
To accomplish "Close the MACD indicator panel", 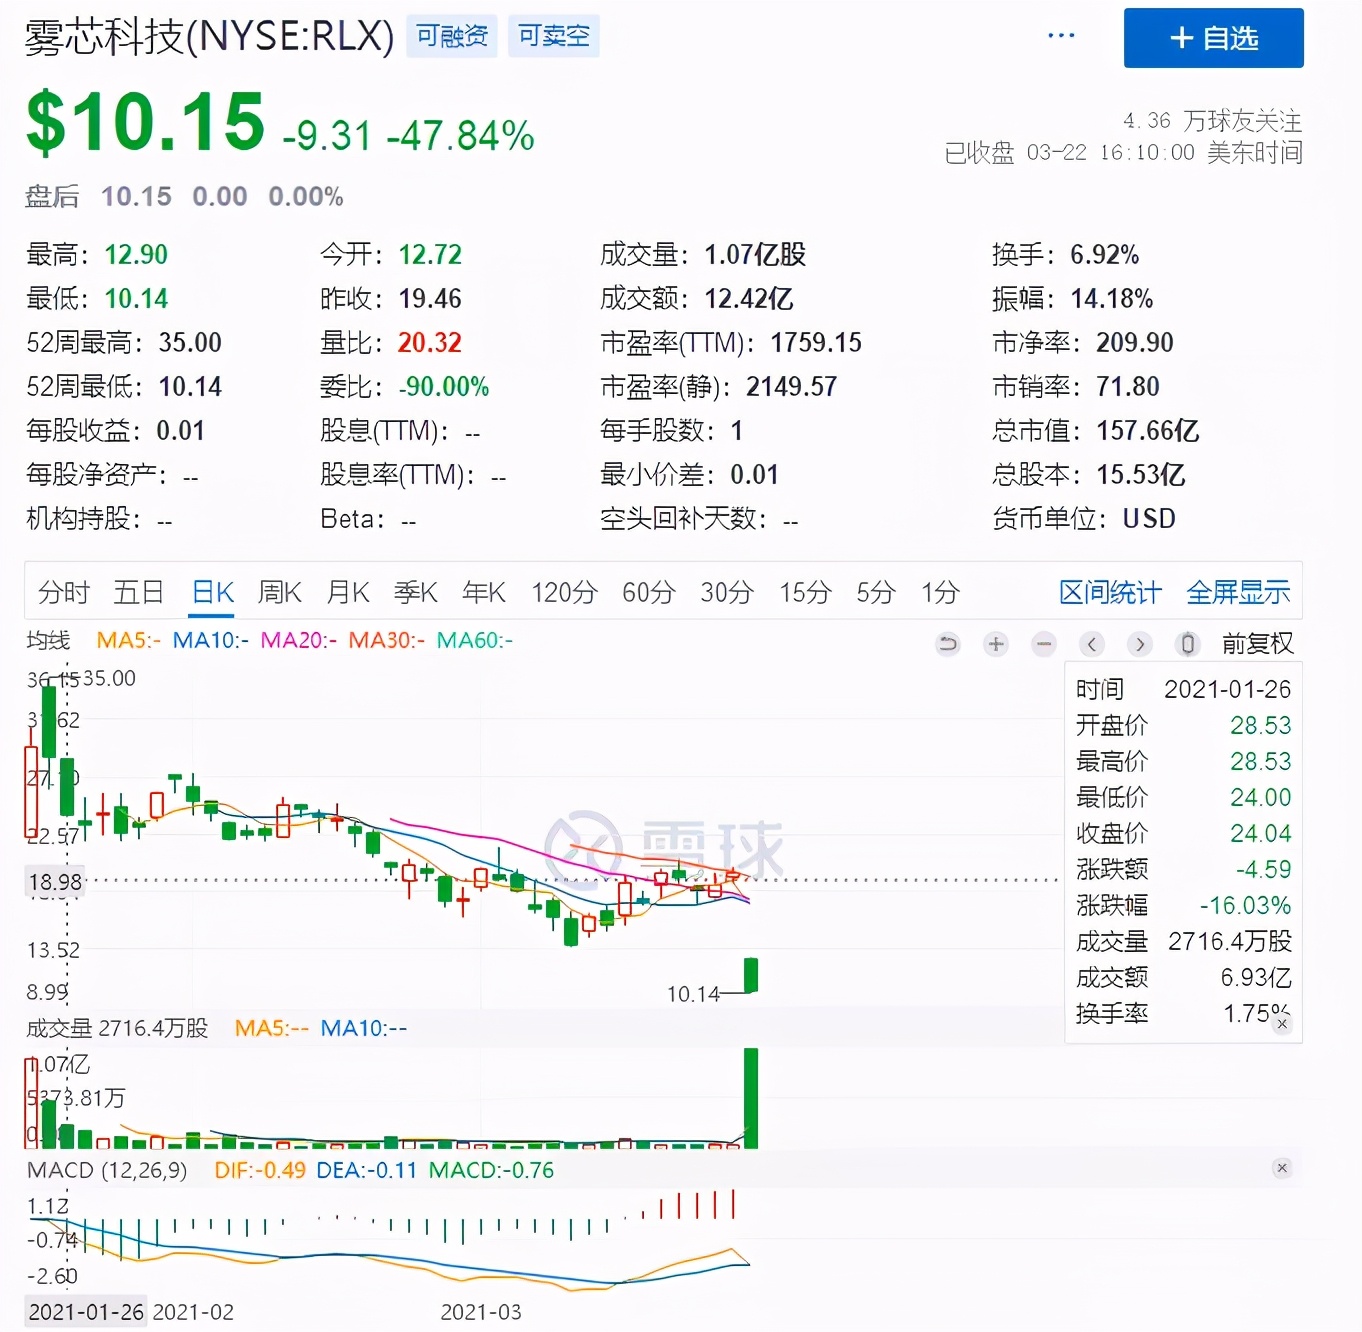I will 1282,1167.
